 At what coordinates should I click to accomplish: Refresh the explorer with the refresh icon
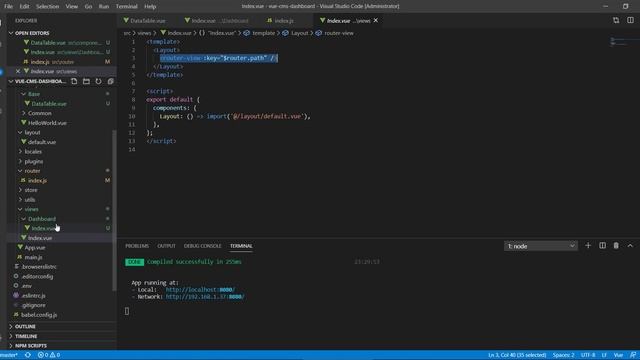tap(98, 81)
